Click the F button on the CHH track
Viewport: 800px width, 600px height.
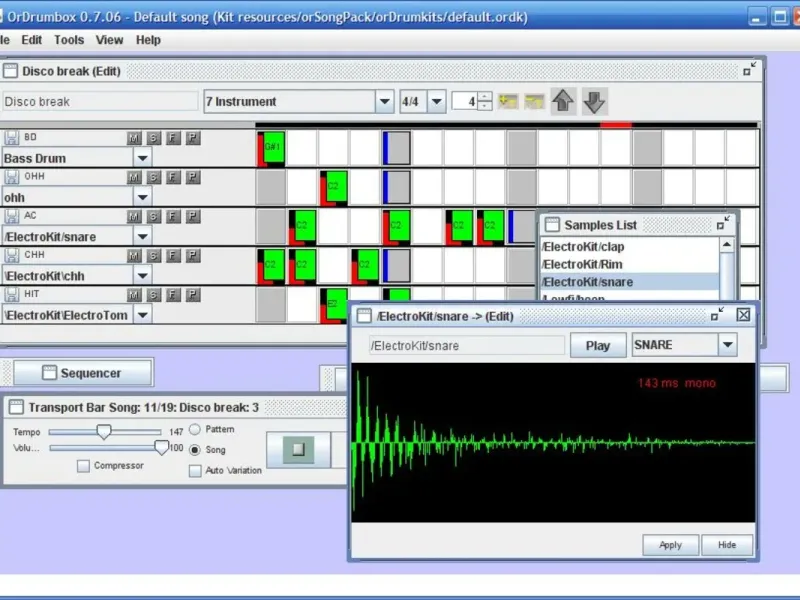[x=173, y=256]
